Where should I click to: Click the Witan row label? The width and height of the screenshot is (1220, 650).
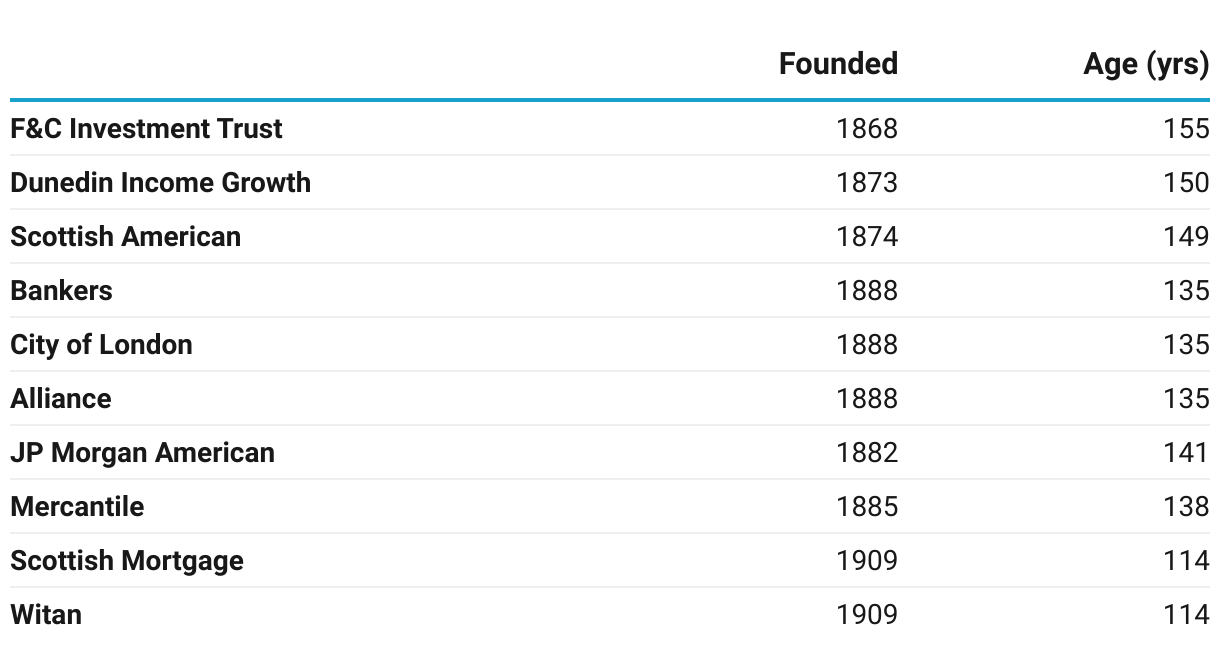click(46, 615)
